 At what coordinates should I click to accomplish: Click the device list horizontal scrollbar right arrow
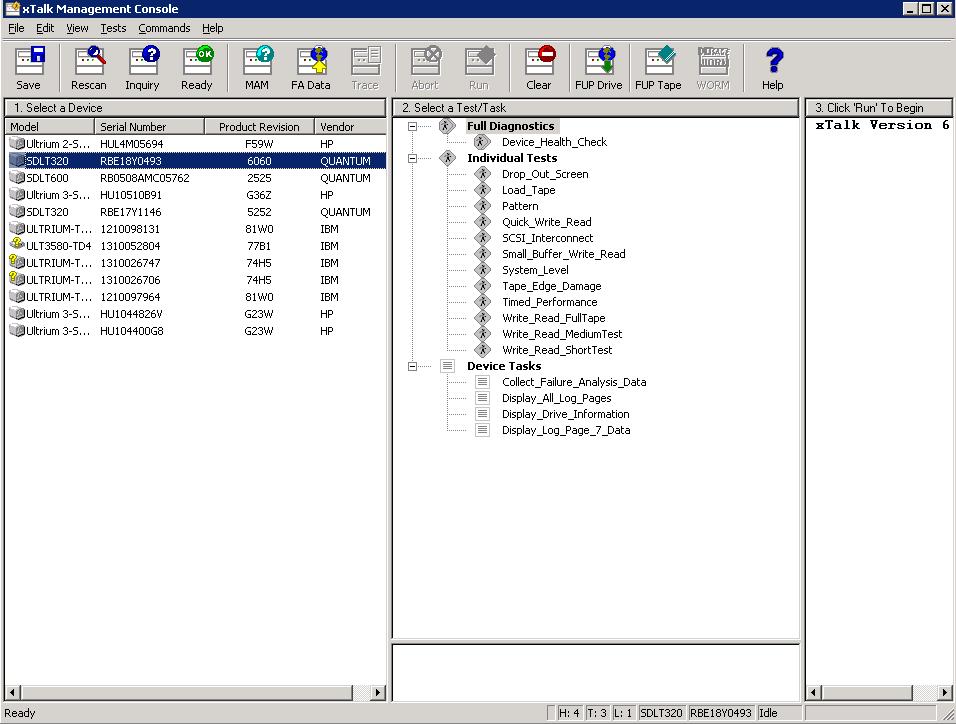coord(378,692)
